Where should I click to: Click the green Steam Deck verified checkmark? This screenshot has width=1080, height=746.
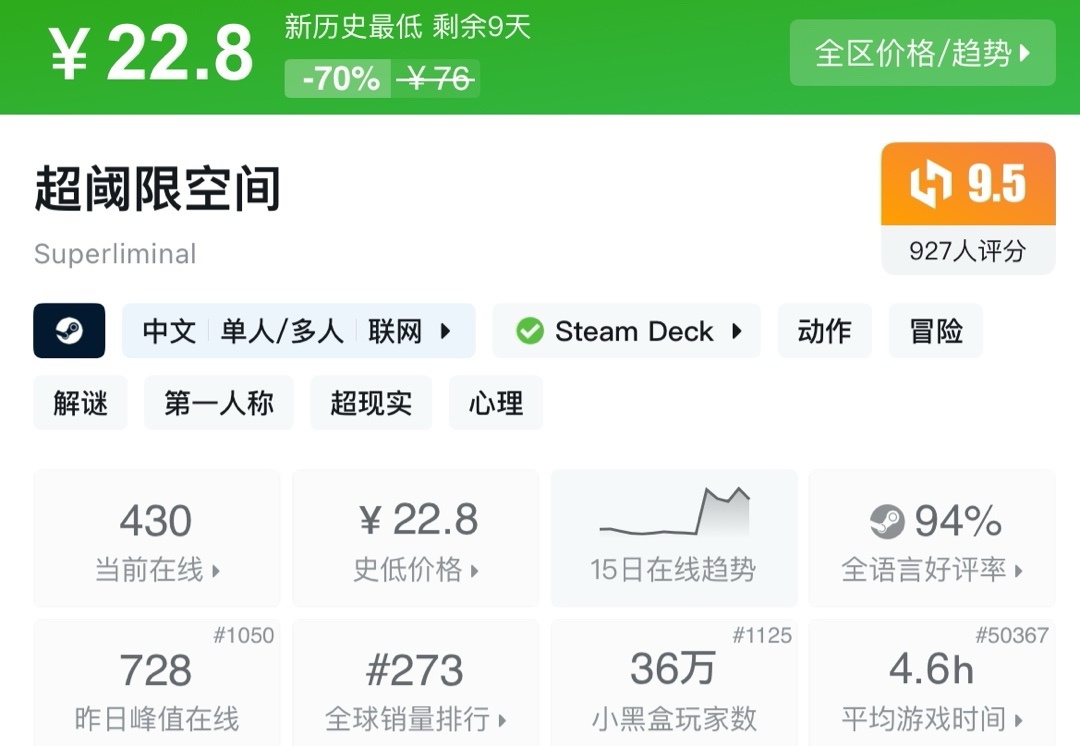point(530,331)
